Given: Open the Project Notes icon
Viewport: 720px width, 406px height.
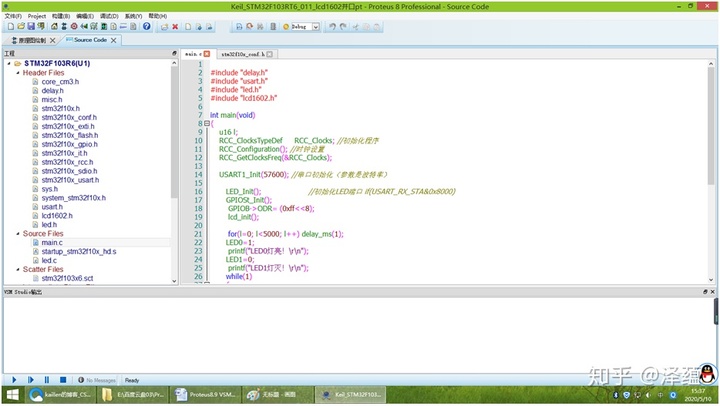Looking at the screenshot, I should pyautogui.click(x=133, y=27).
